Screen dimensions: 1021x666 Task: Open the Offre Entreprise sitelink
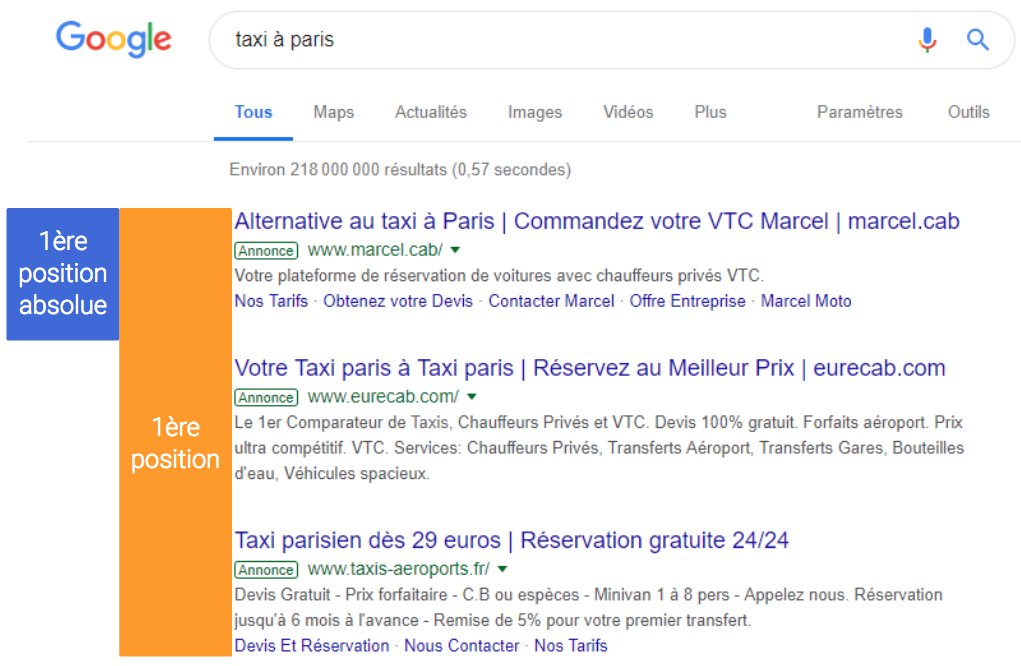point(687,301)
